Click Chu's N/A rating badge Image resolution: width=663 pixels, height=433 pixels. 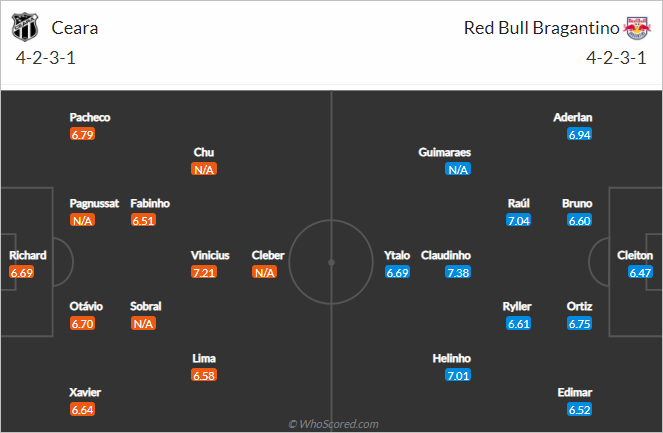click(204, 170)
